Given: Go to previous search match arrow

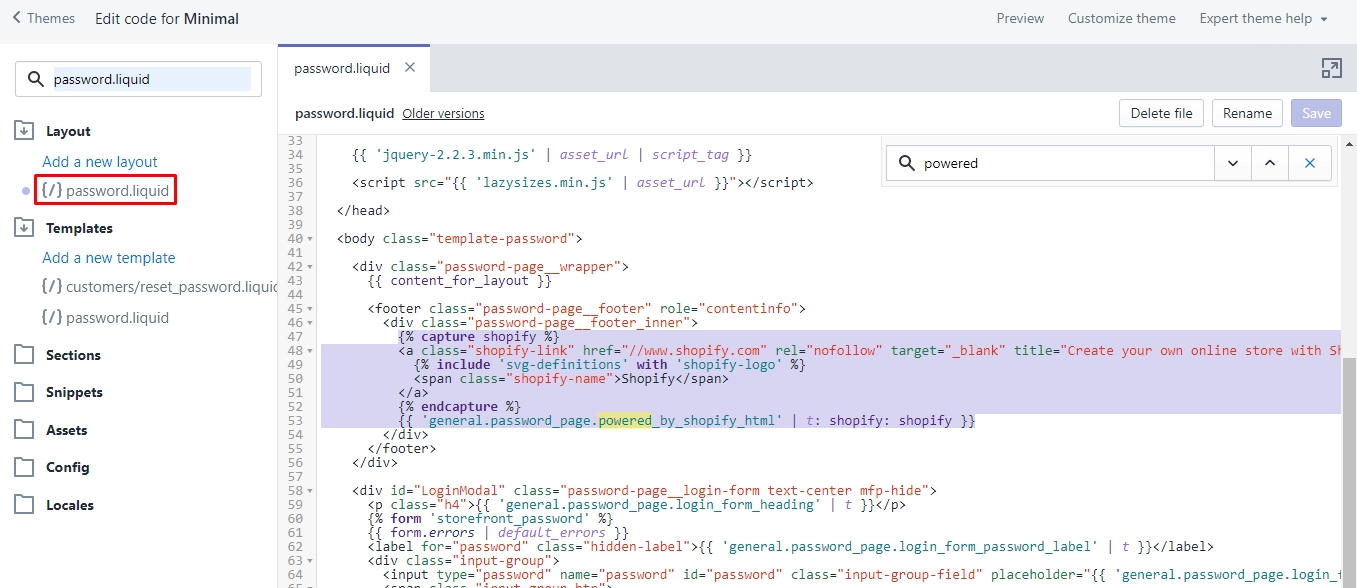Looking at the screenshot, I should [x=1269, y=163].
